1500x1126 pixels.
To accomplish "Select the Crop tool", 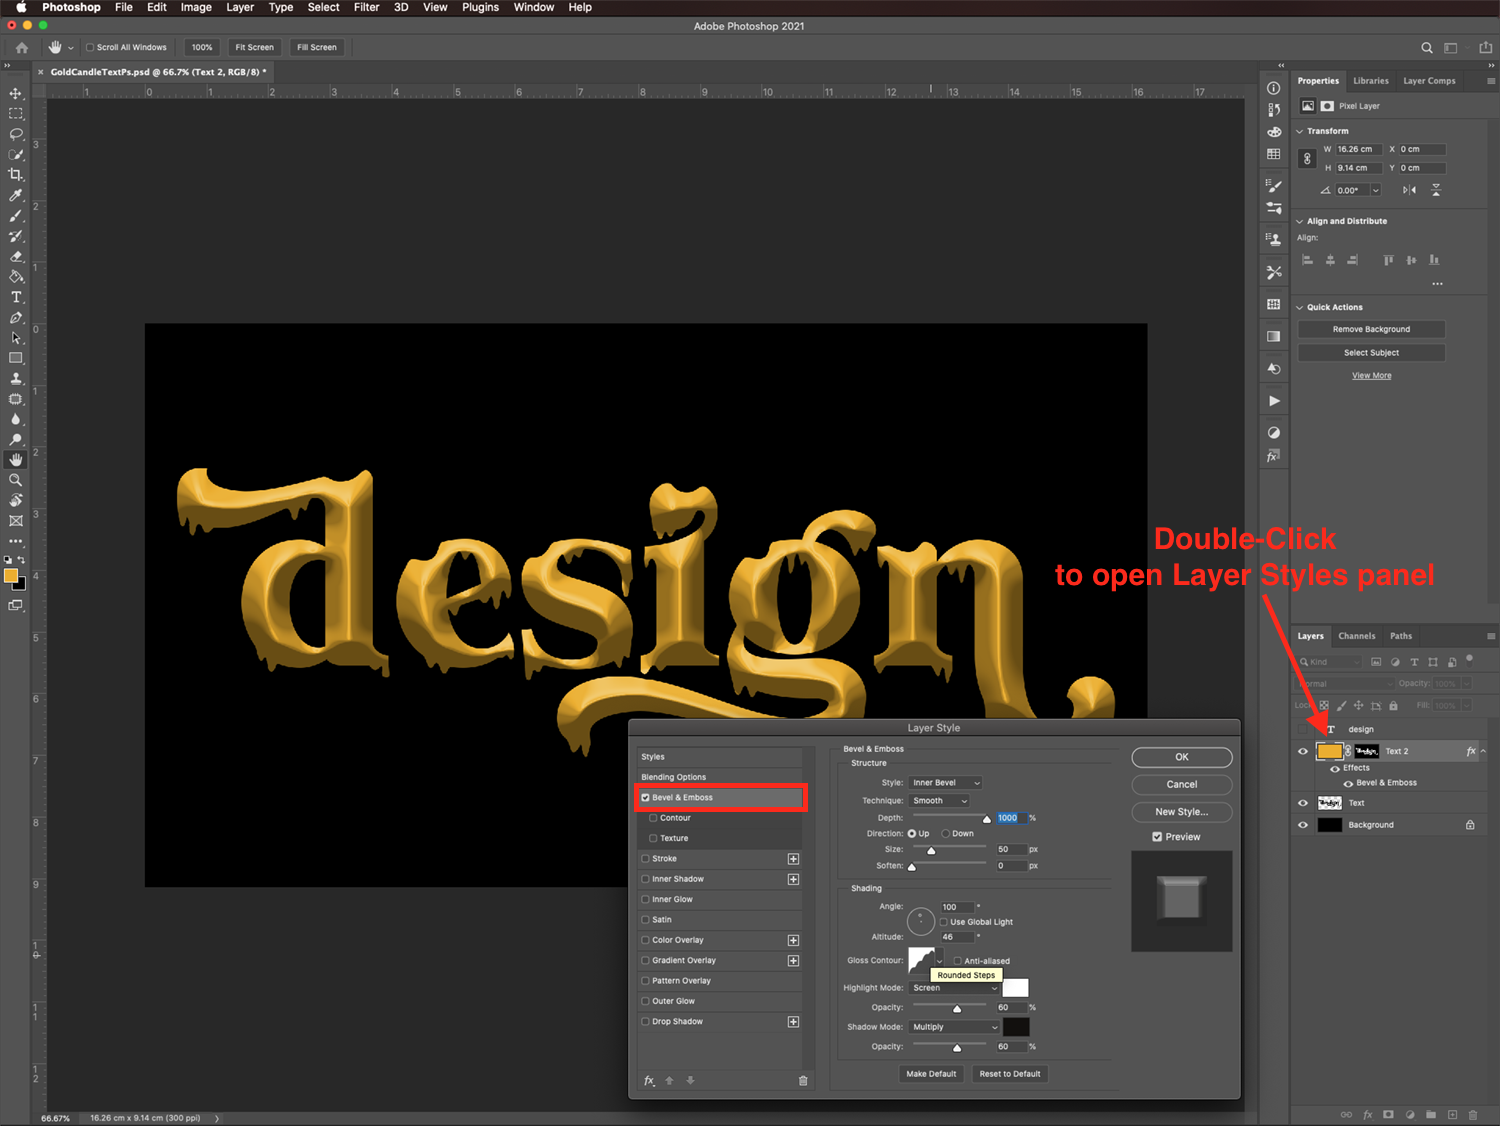I will pos(16,175).
